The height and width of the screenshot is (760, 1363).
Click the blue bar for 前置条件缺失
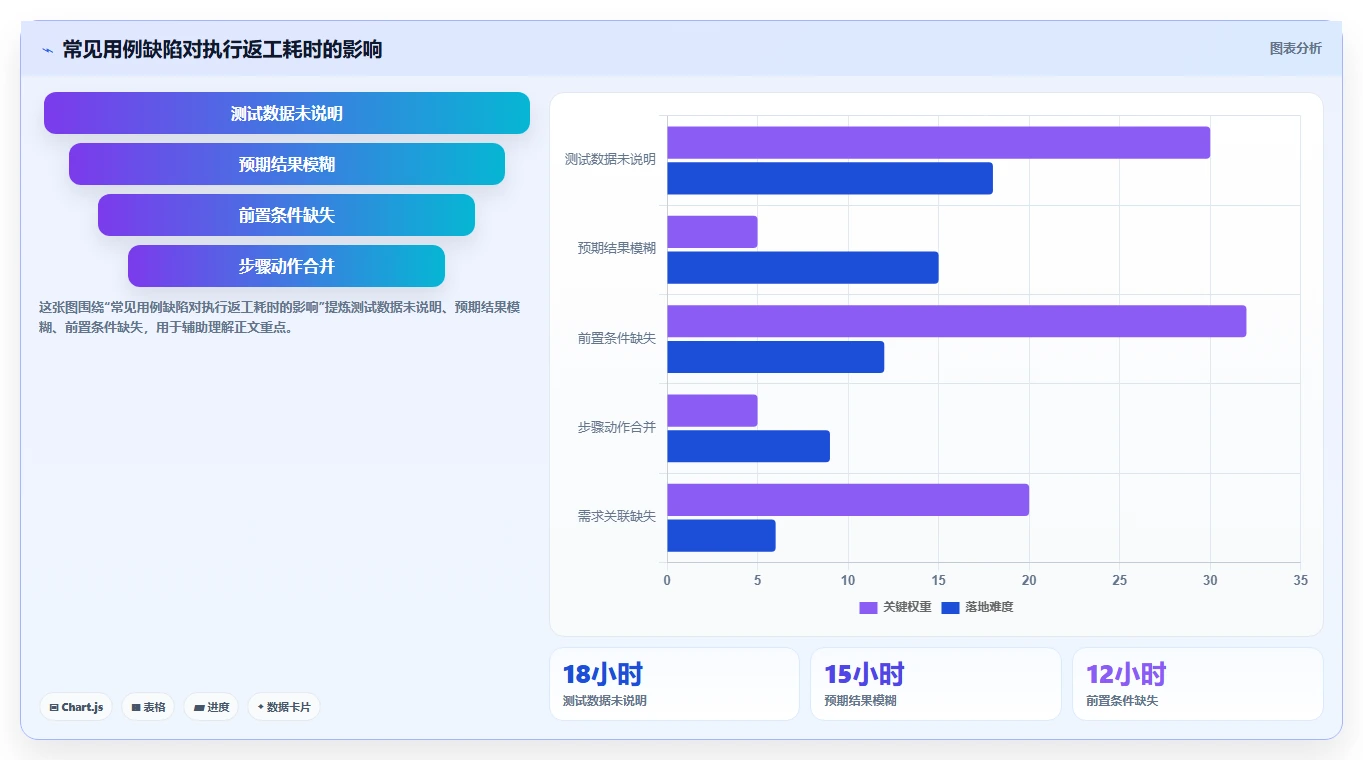[x=775, y=357]
